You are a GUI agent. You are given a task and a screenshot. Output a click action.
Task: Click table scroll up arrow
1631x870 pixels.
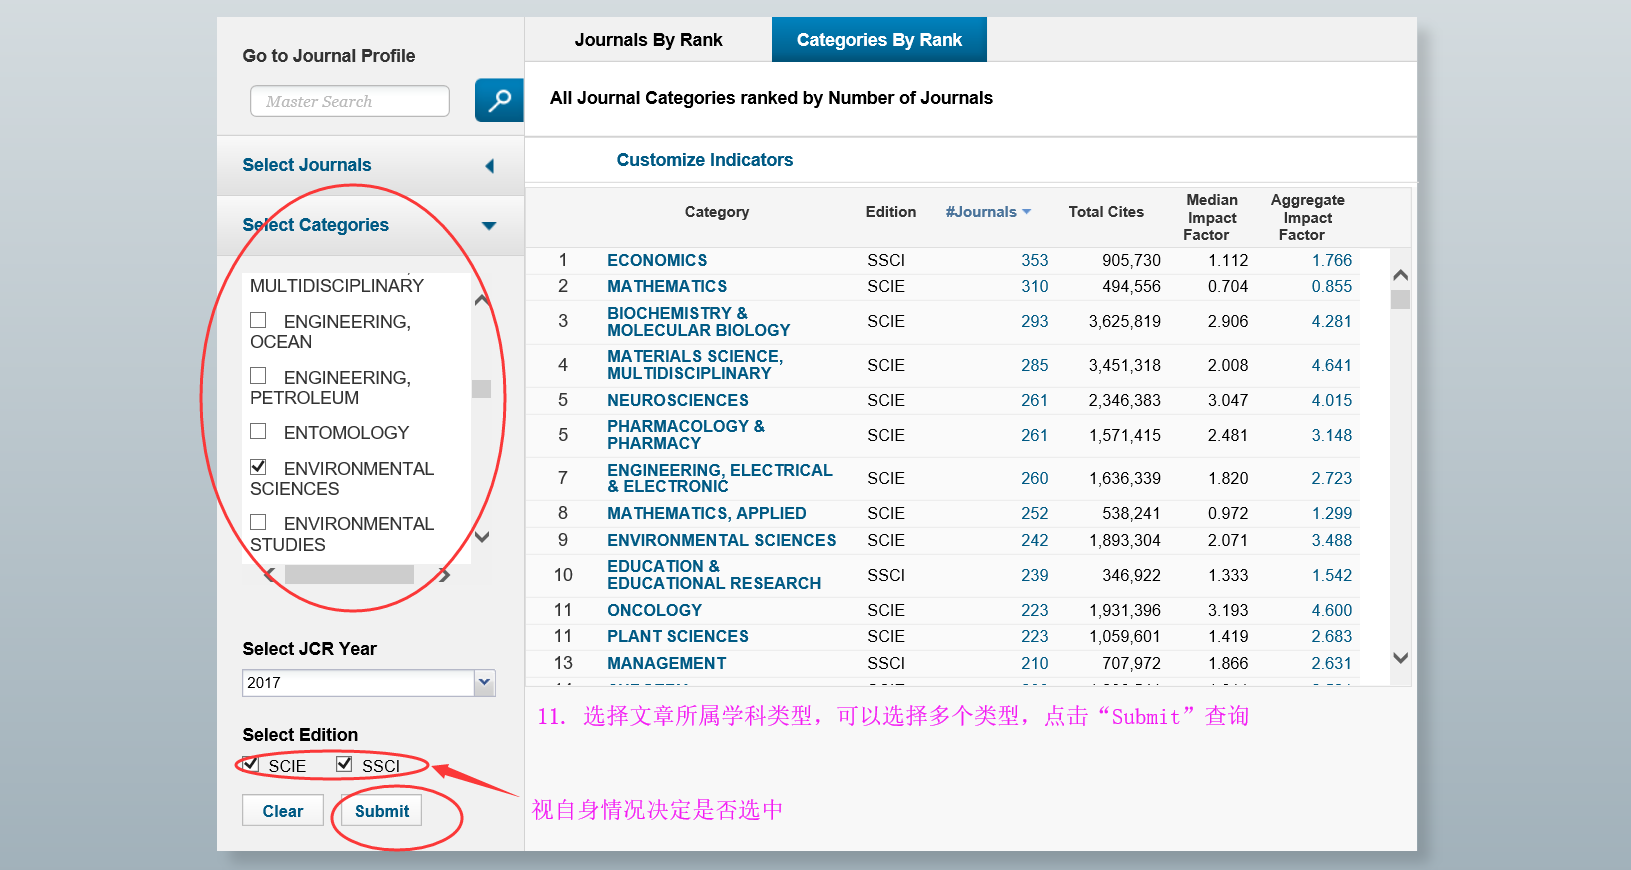(1401, 275)
